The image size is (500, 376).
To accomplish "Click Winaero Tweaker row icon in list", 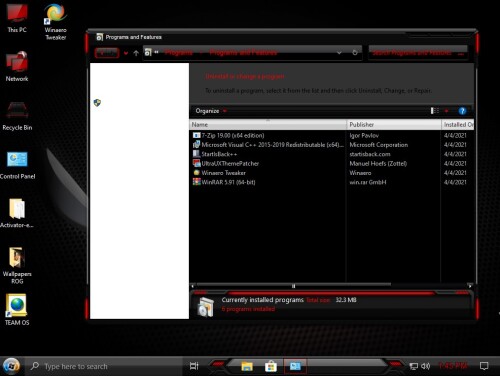I will tap(196, 173).
